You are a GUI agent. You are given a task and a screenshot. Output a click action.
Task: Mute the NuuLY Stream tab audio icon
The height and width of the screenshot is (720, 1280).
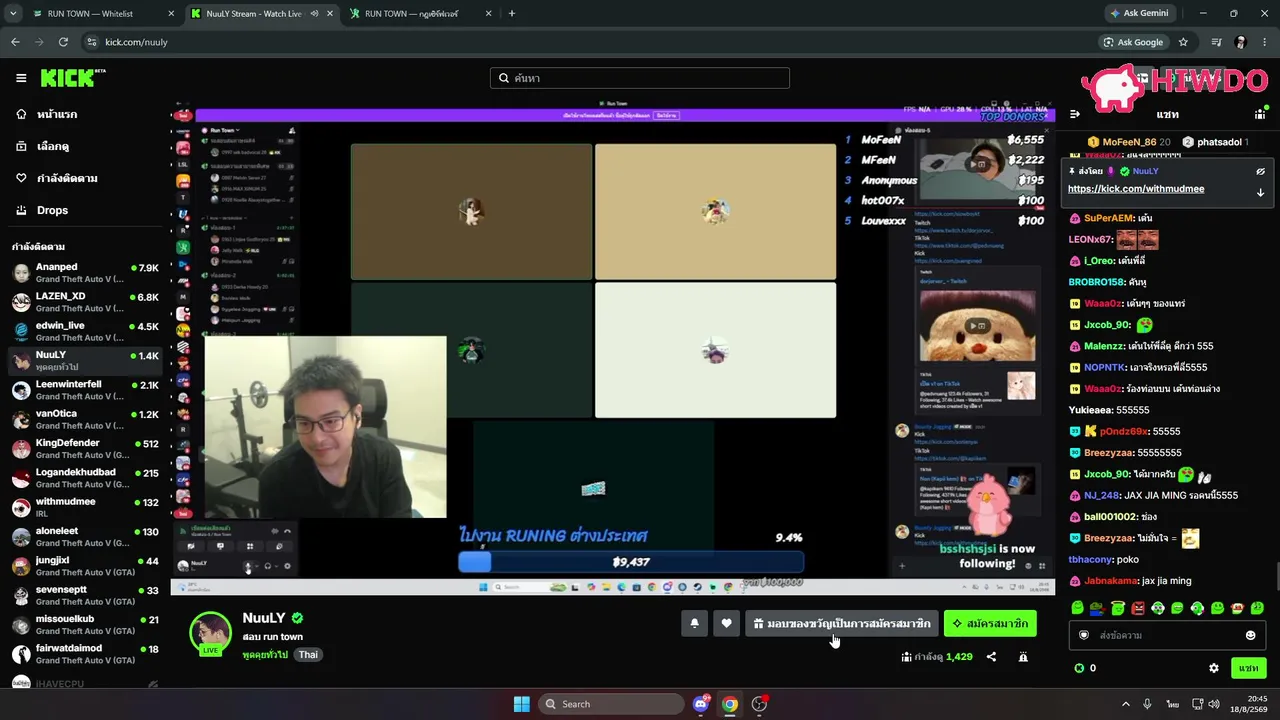click(314, 14)
